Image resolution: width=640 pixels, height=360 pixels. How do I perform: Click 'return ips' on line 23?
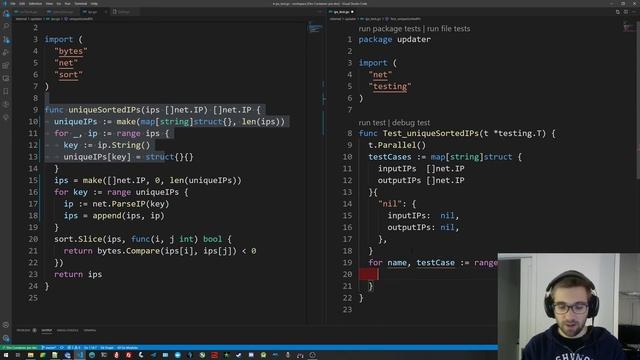tap(78, 274)
